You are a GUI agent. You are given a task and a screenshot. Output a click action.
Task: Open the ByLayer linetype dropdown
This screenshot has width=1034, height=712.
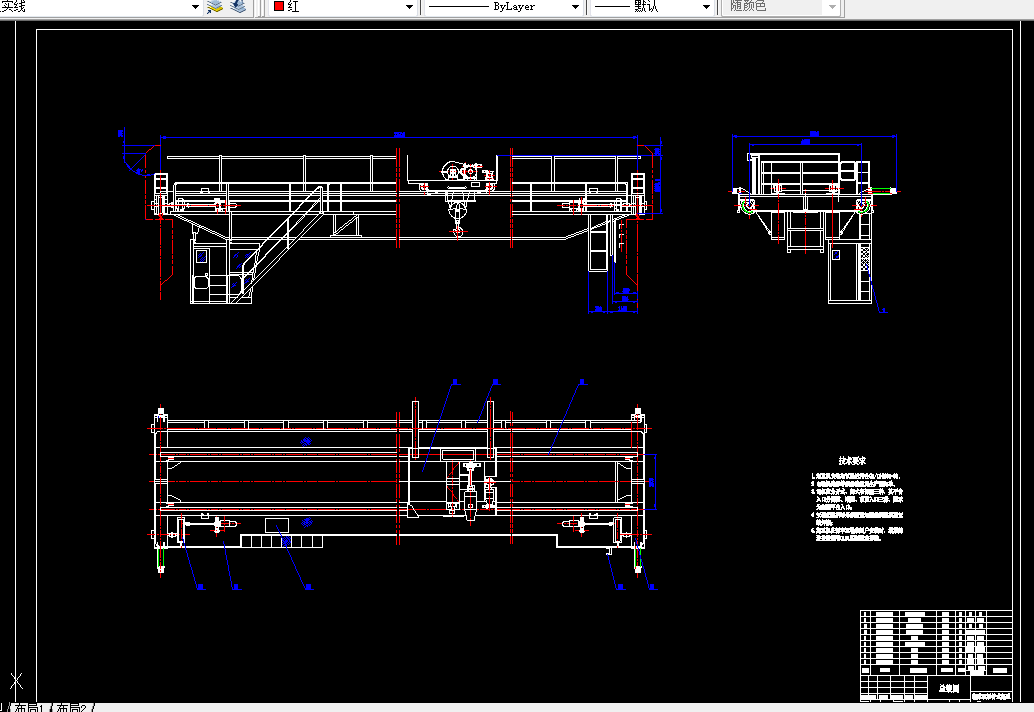click(503, 7)
